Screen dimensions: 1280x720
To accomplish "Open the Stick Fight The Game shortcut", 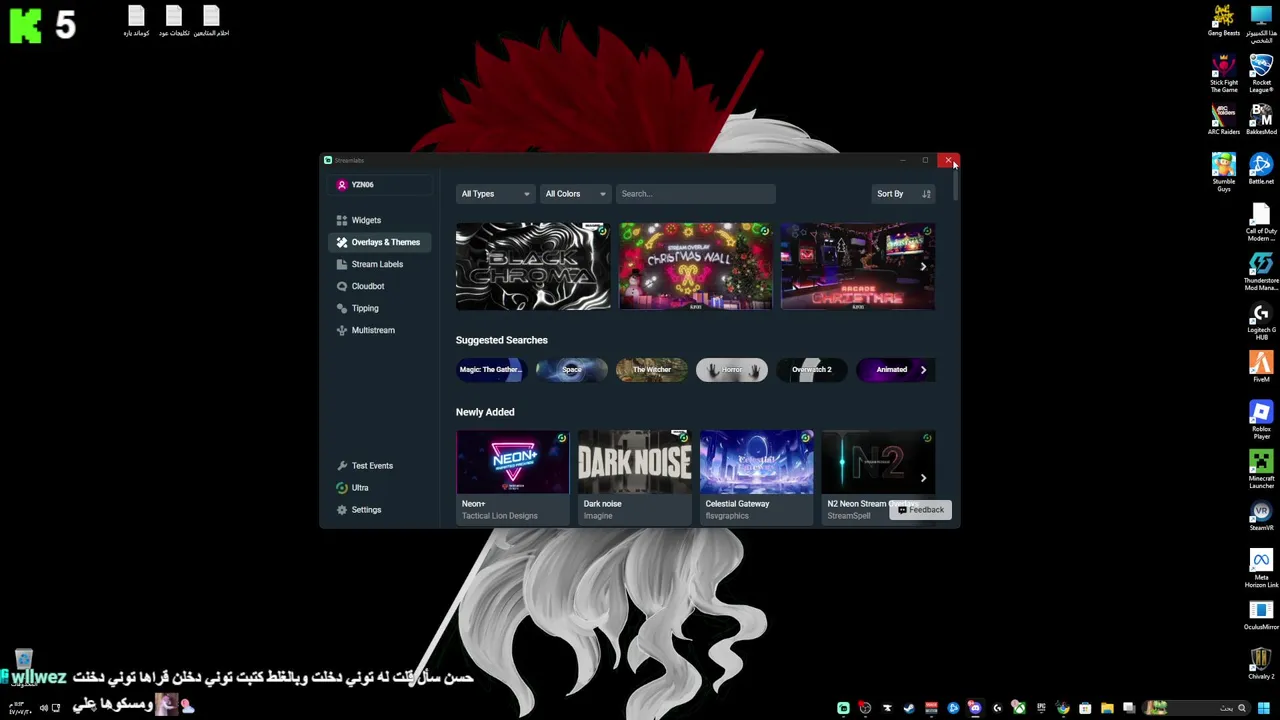I will point(1224,74).
